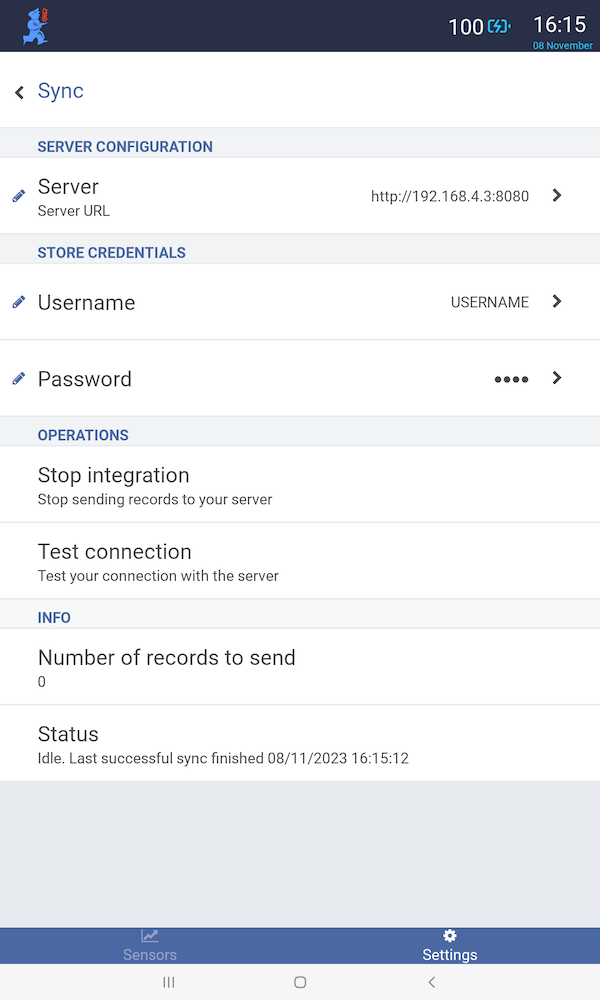600x1000 pixels.
Task: Select the USERNAME value
Action: (x=490, y=302)
